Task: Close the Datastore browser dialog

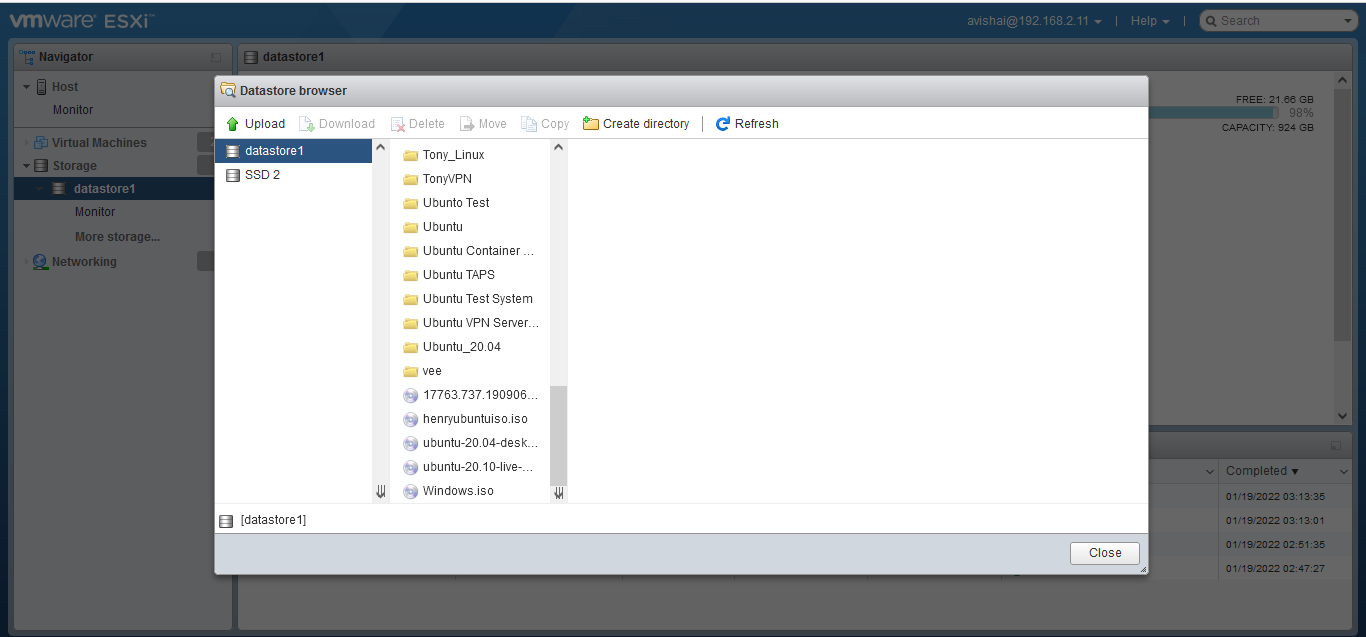Action: [x=1105, y=553]
